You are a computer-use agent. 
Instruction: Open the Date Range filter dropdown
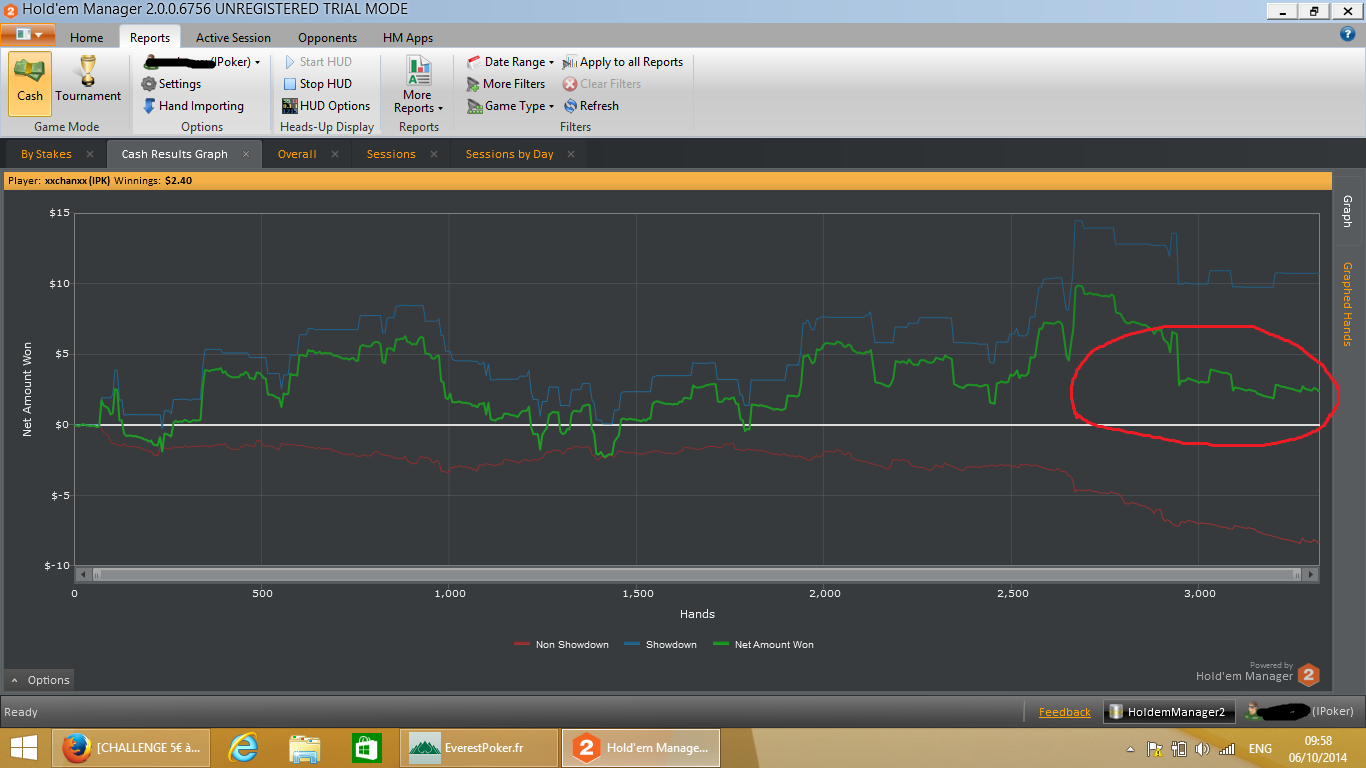510,62
